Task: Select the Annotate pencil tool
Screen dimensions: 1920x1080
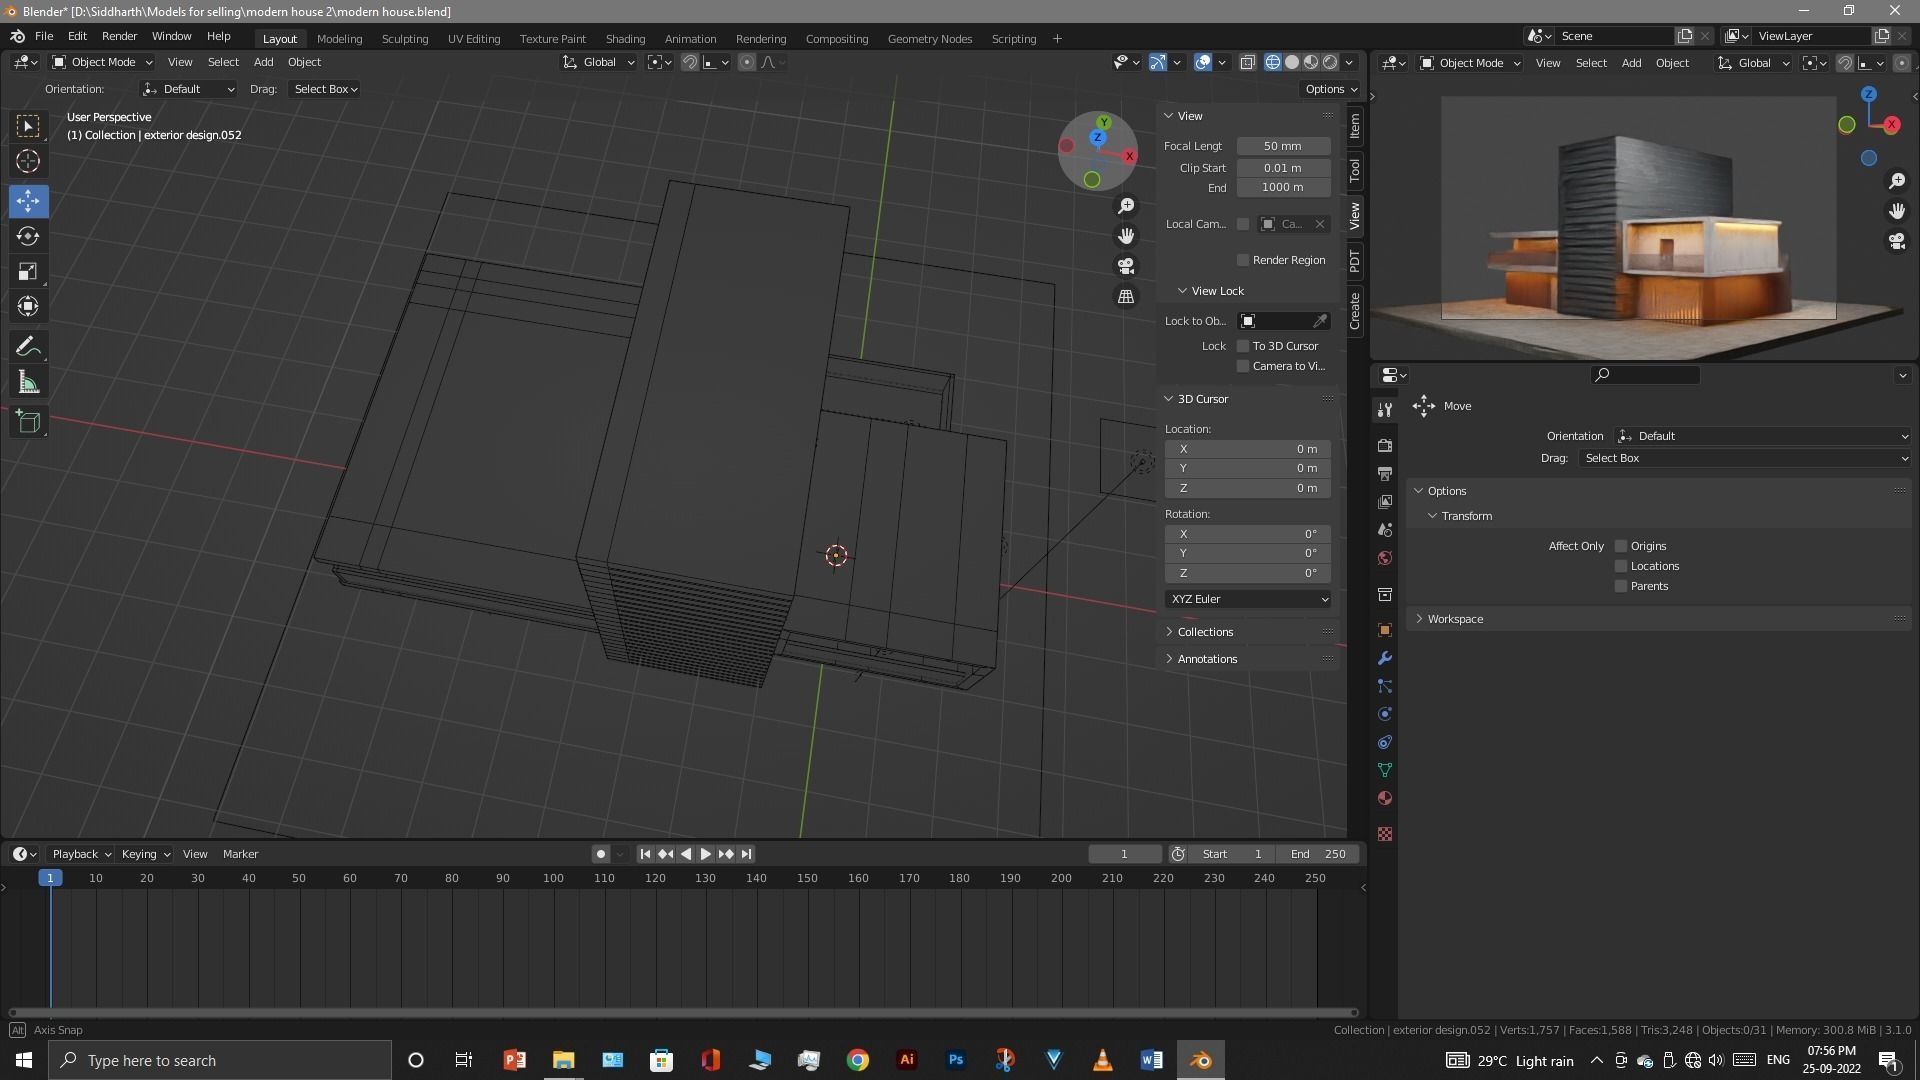Action: tap(28, 347)
